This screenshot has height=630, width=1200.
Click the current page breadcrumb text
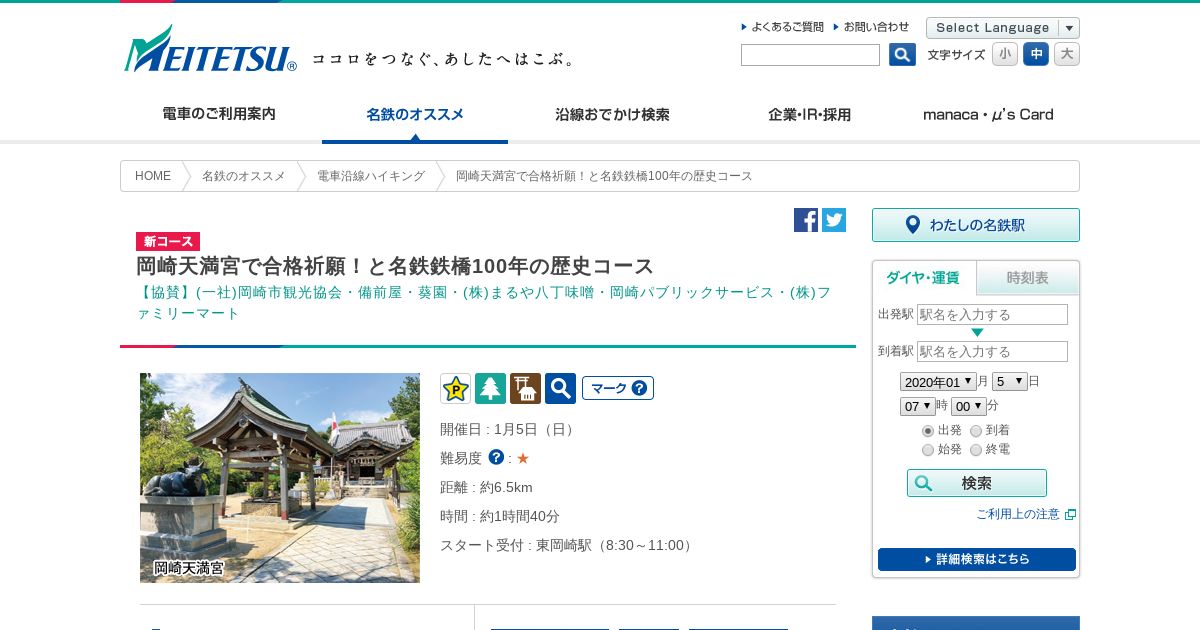click(604, 176)
